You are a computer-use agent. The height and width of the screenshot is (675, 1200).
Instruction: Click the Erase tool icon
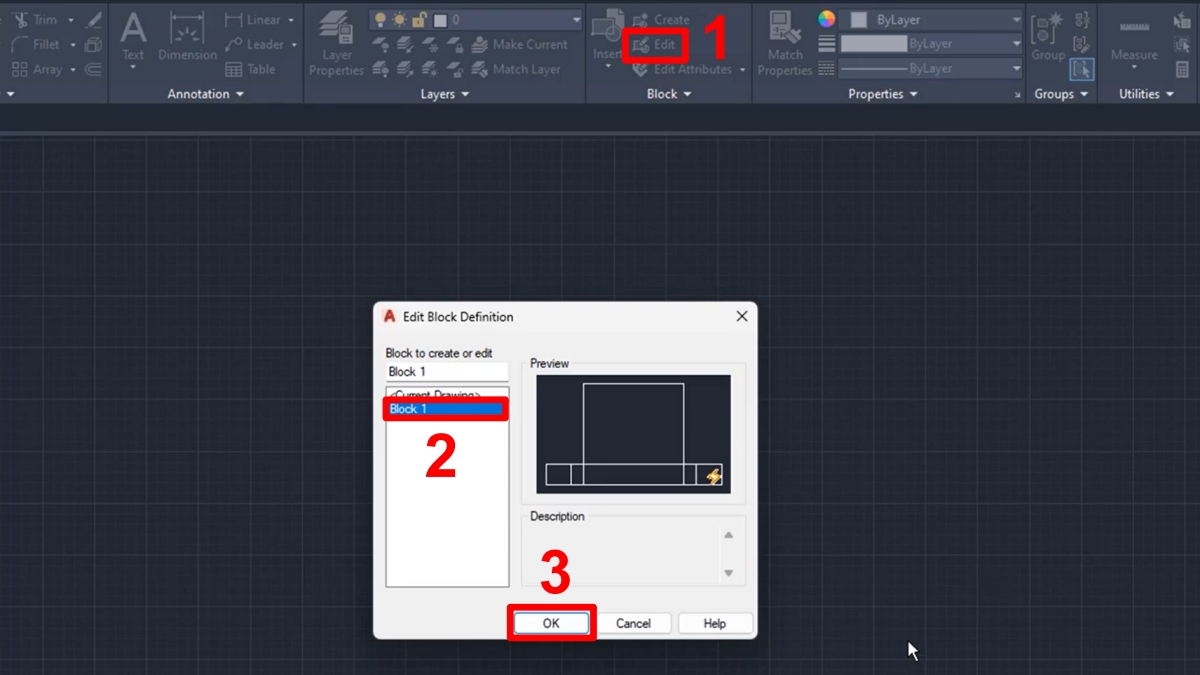tap(94, 19)
